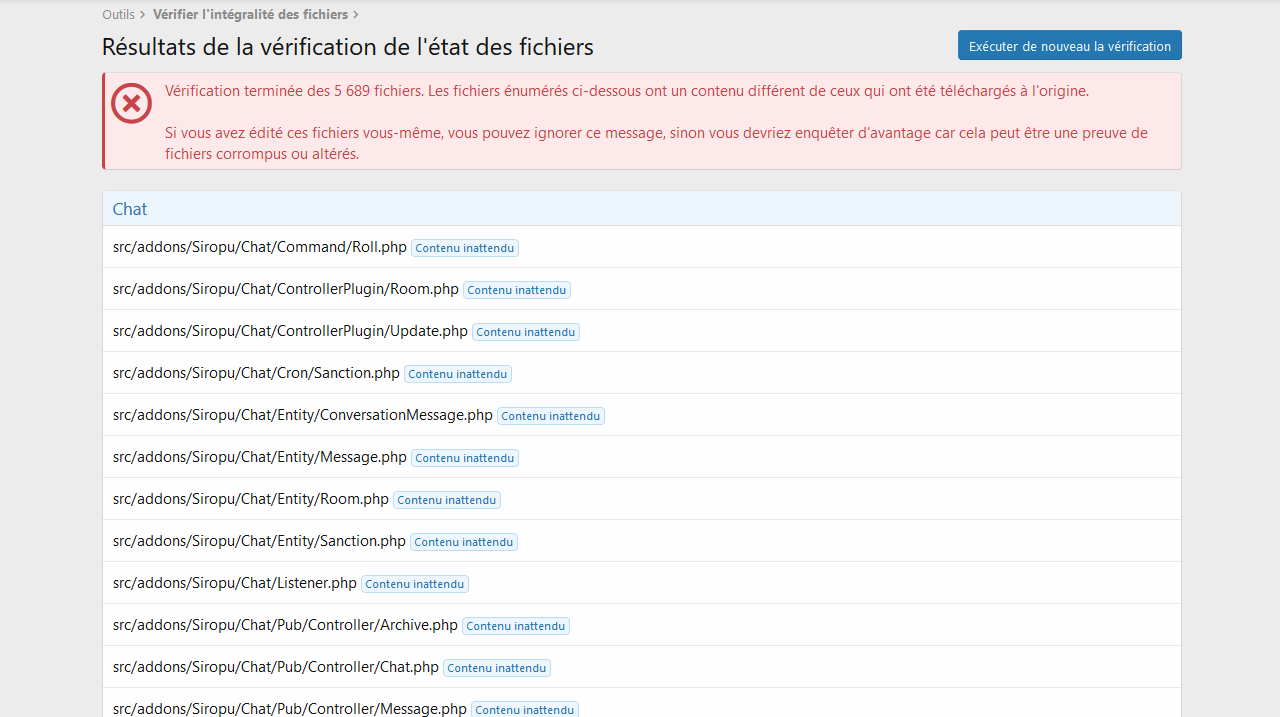Click 'Contenu inattendu' badge next to Roll.php

464,248
